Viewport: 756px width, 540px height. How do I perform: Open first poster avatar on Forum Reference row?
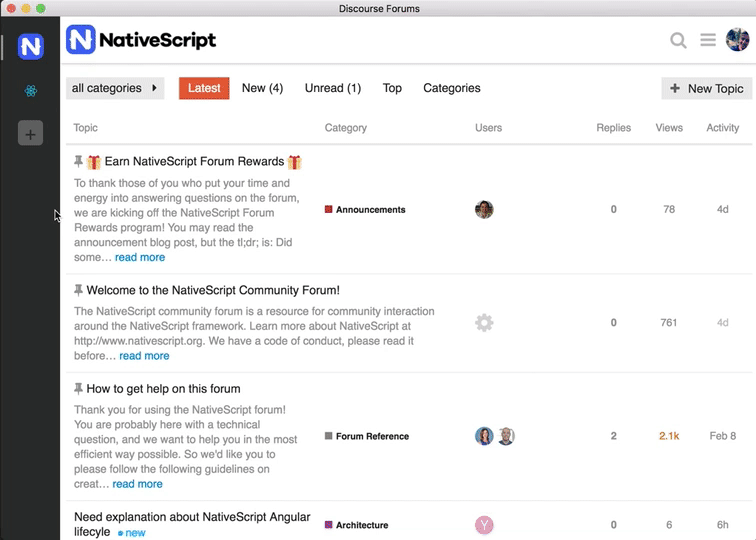[484, 436]
